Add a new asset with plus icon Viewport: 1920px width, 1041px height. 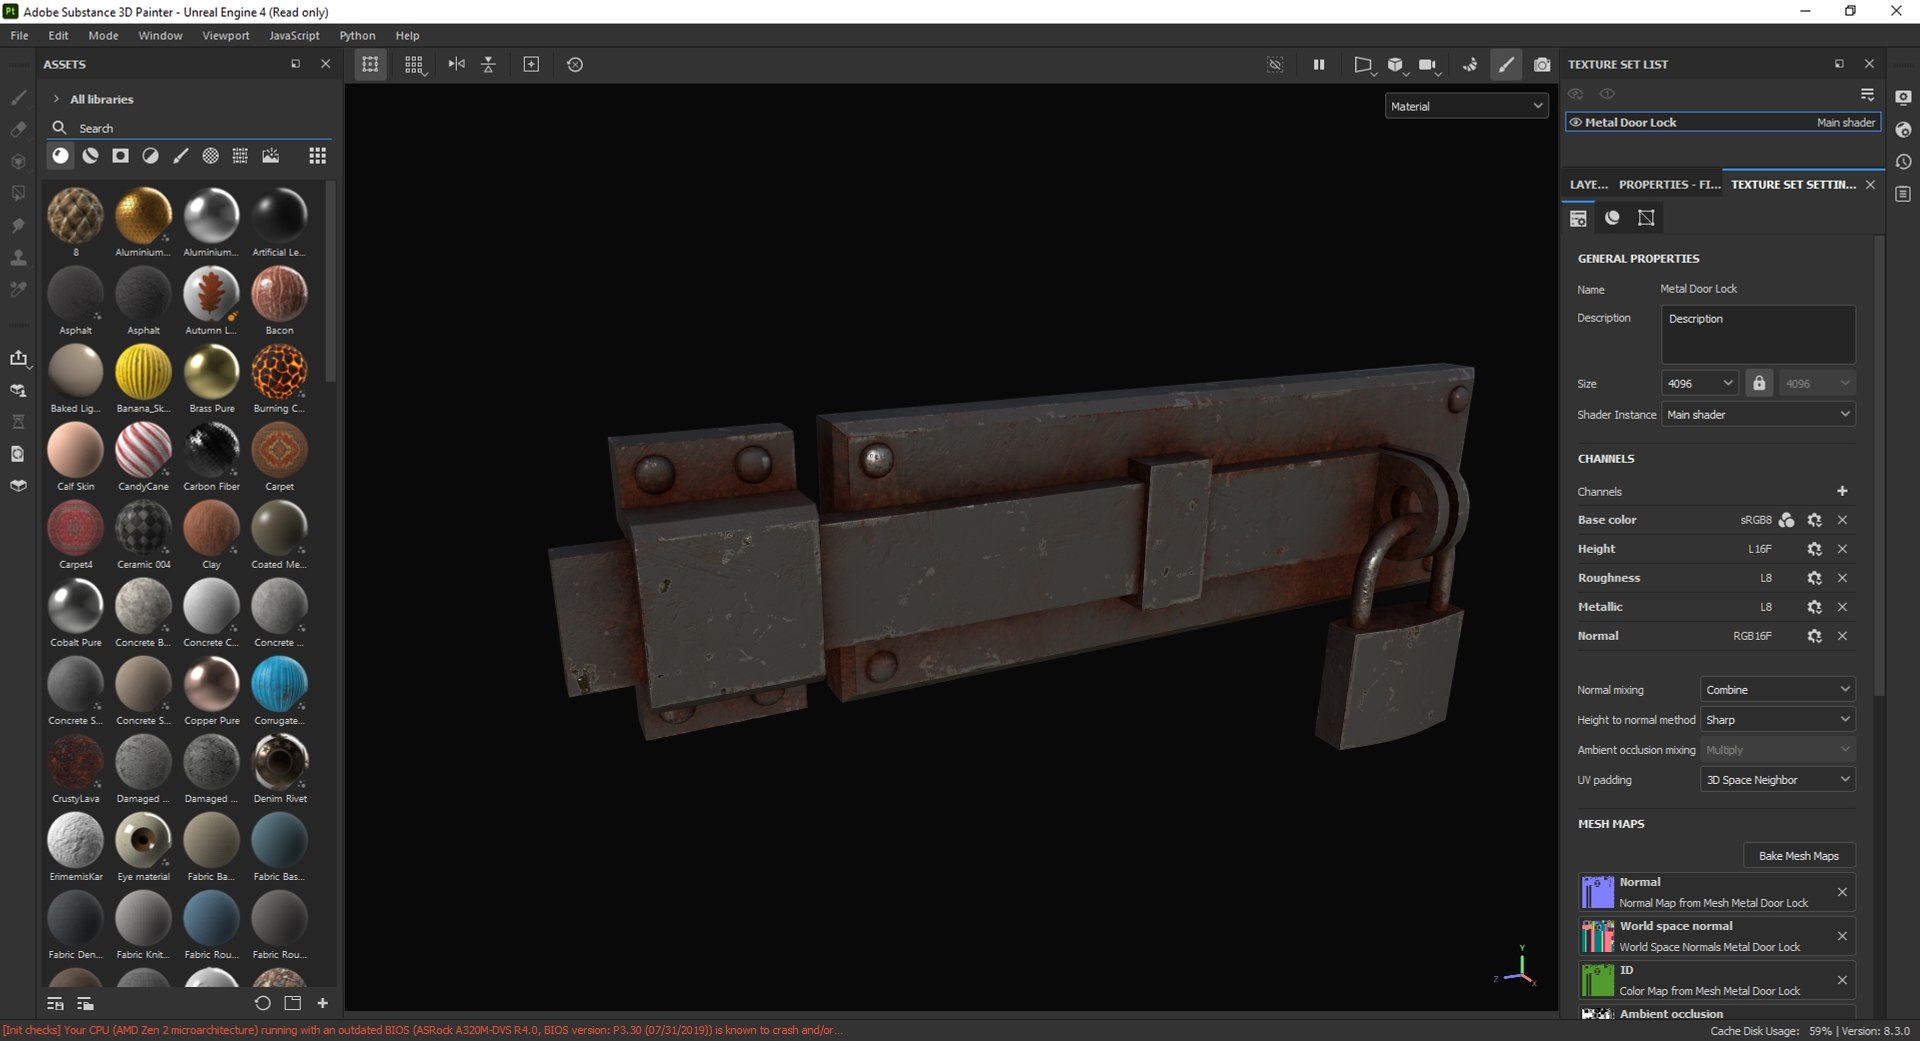323,1003
